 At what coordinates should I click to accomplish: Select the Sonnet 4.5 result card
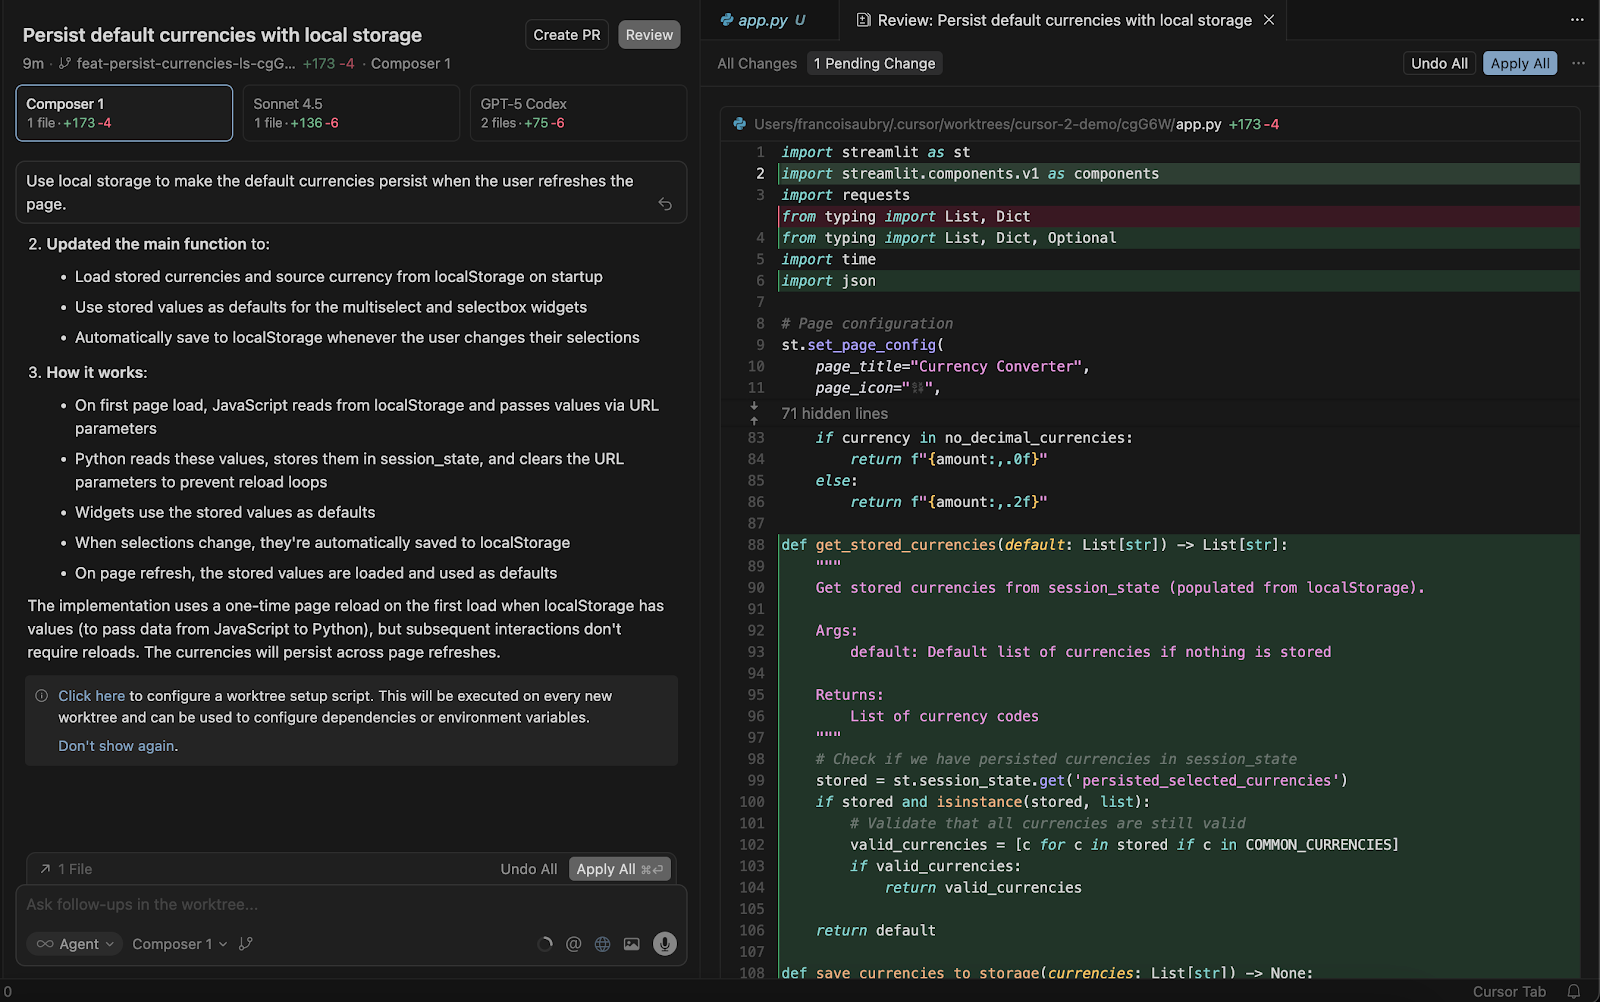350,113
